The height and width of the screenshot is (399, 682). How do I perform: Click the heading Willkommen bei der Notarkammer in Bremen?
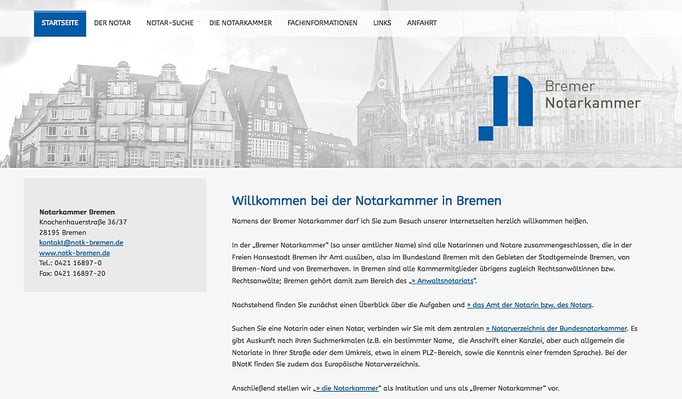(366, 201)
